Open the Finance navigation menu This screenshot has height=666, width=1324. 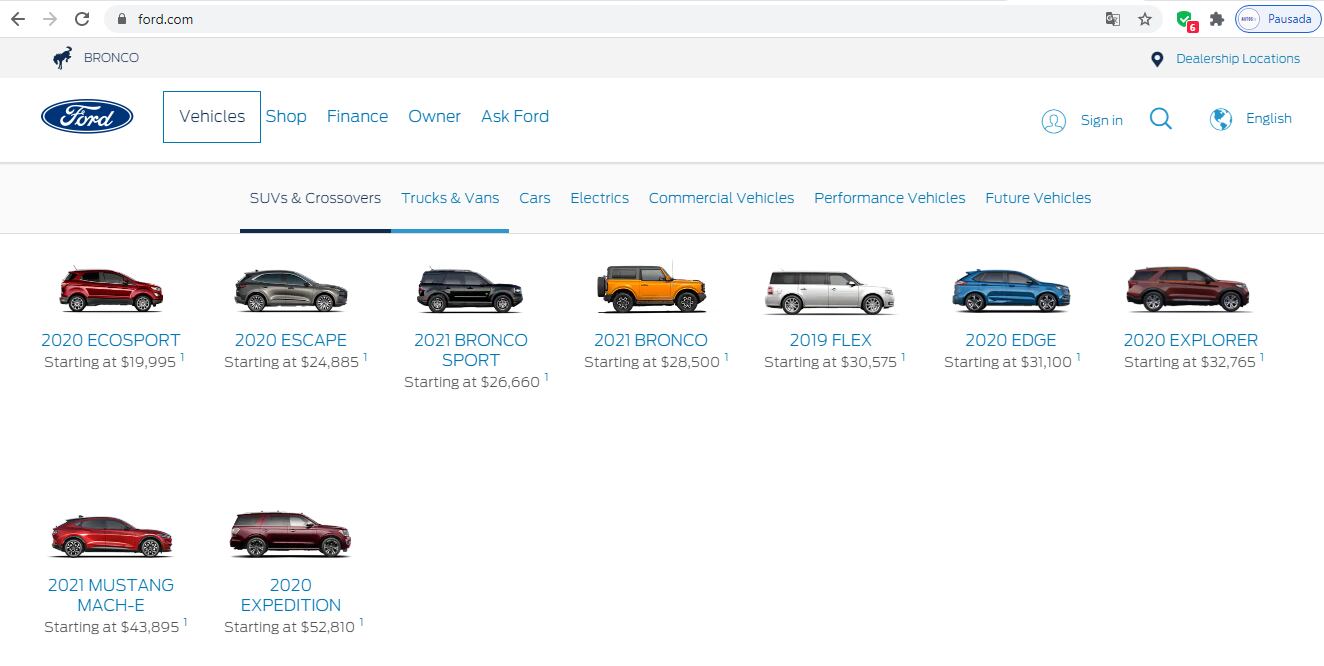click(357, 117)
